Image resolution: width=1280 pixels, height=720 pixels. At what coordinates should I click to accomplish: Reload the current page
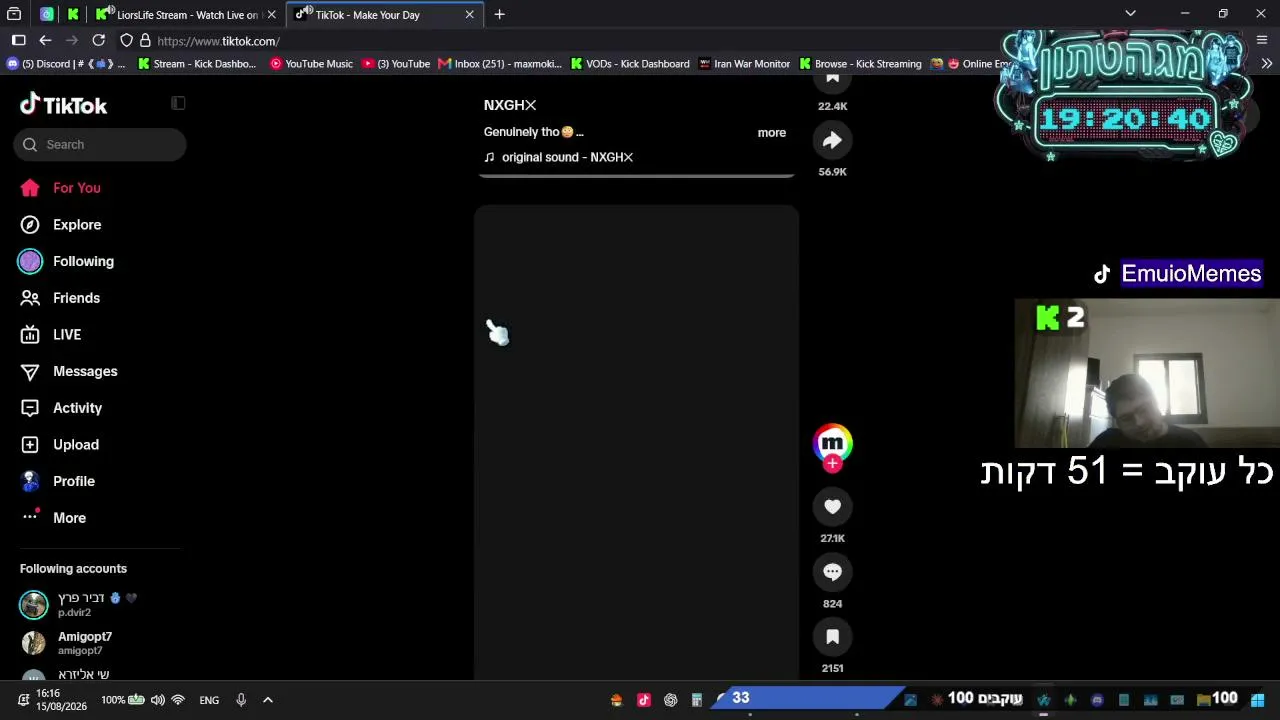[x=98, y=41]
